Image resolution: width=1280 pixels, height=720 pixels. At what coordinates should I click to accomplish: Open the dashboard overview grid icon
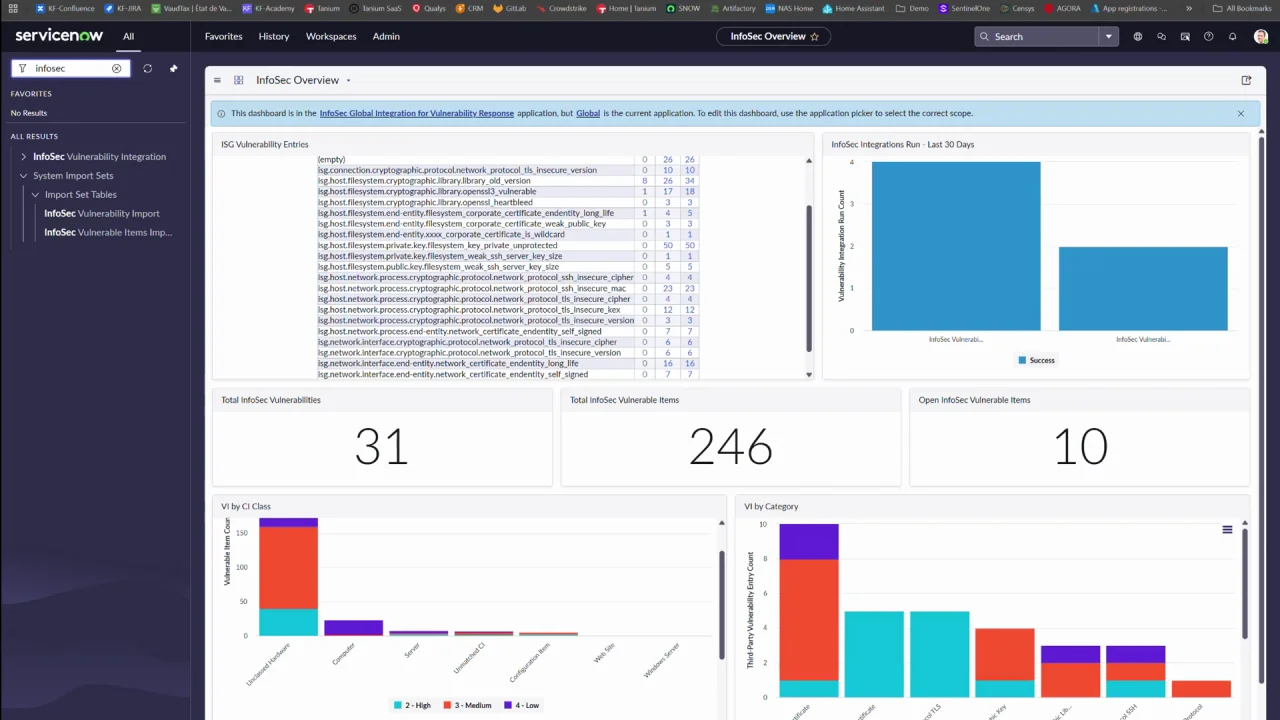click(239, 80)
